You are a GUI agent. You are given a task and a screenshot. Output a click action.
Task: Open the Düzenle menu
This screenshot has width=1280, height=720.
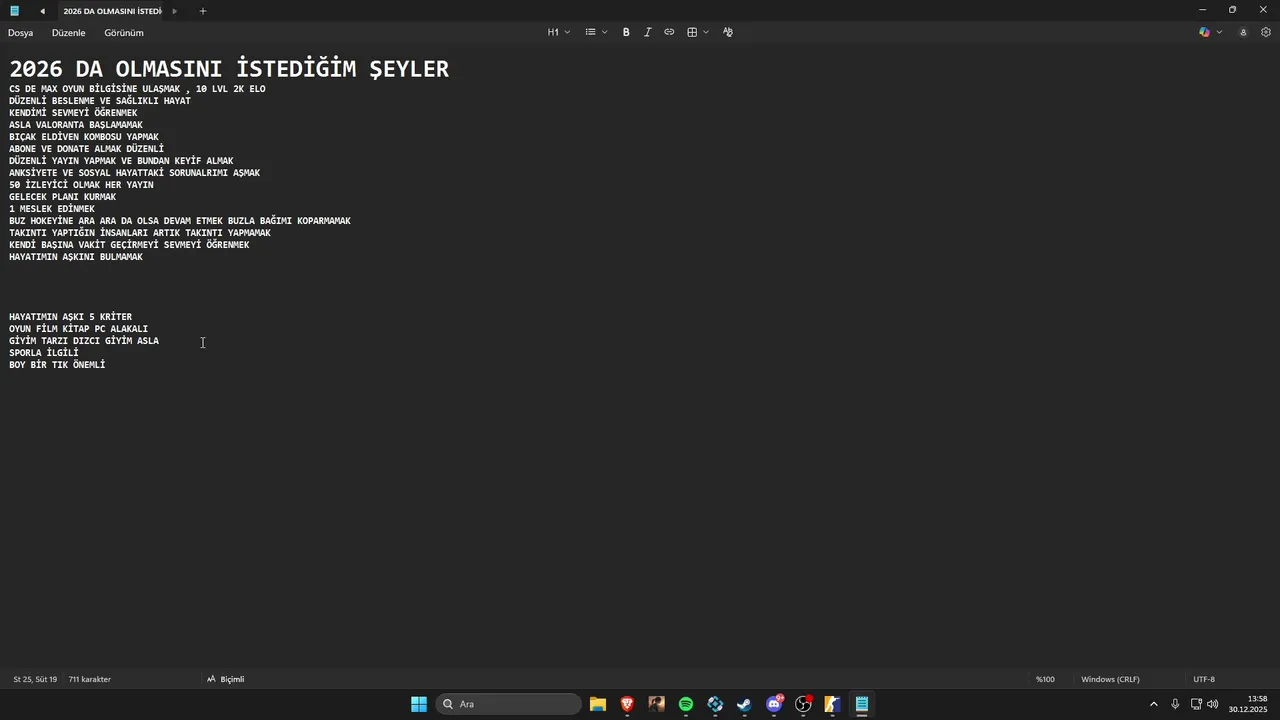tap(69, 33)
